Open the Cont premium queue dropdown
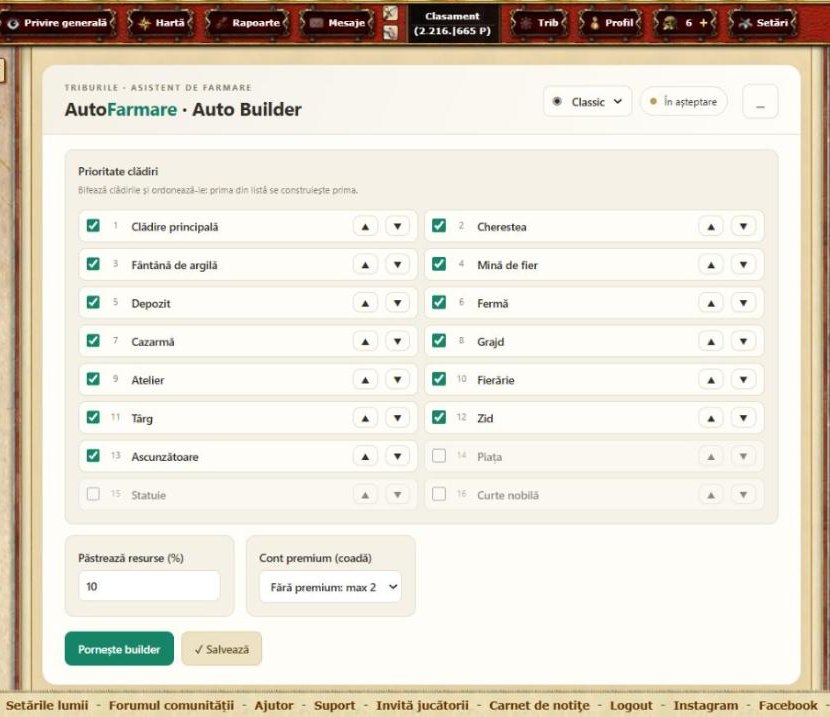The height and width of the screenshot is (717, 830). [x=330, y=587]
